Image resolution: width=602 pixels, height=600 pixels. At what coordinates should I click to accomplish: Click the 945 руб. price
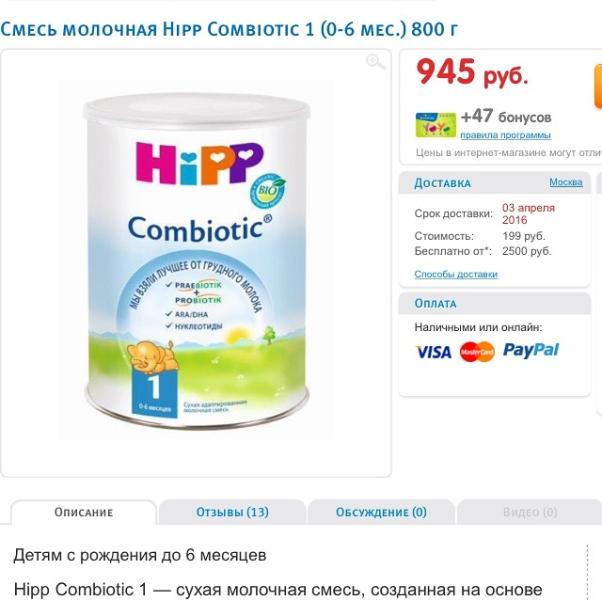coord(473,73)
